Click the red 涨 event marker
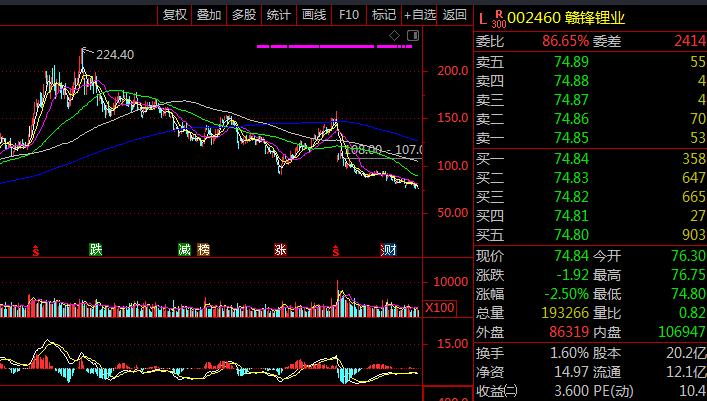Image resolution: width=707 pixels, height=401 pixels. pyautogui.click(x=281, y=249)
